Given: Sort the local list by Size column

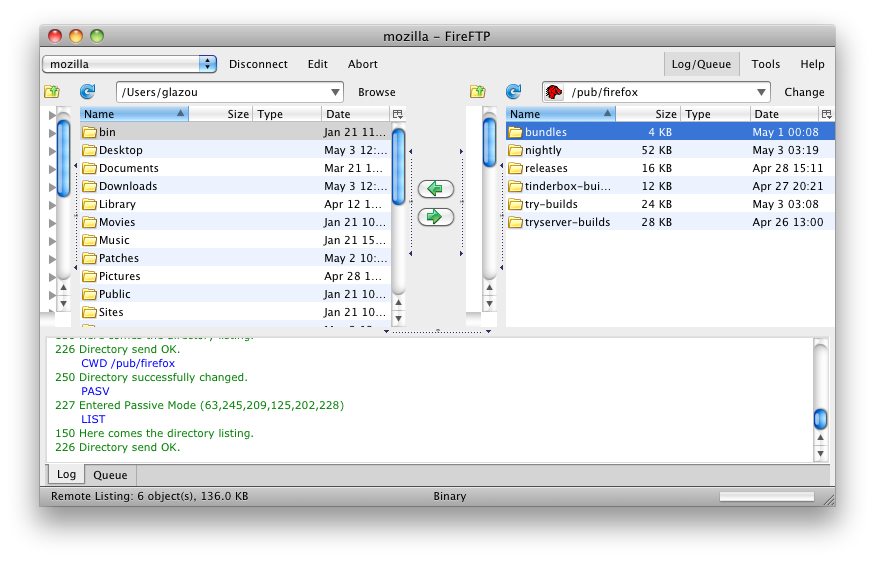Looking at the screenshot, I should (x=221, y=114).
